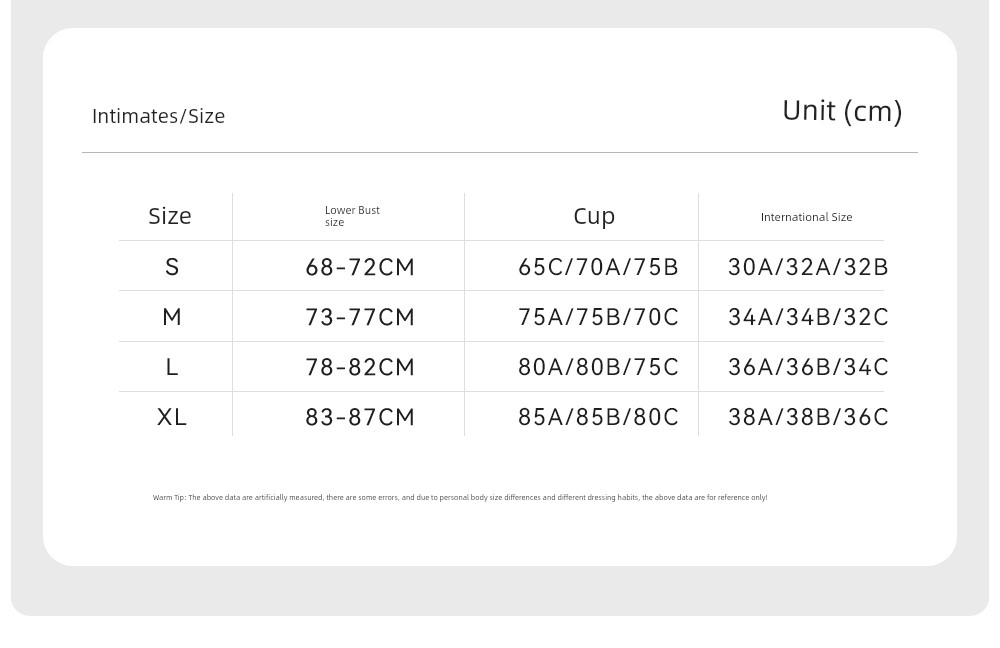Screen dimensions: 1000x648
Task: Click the 65C/70A/75B cup cell
Action: click(x=598, y=267)
